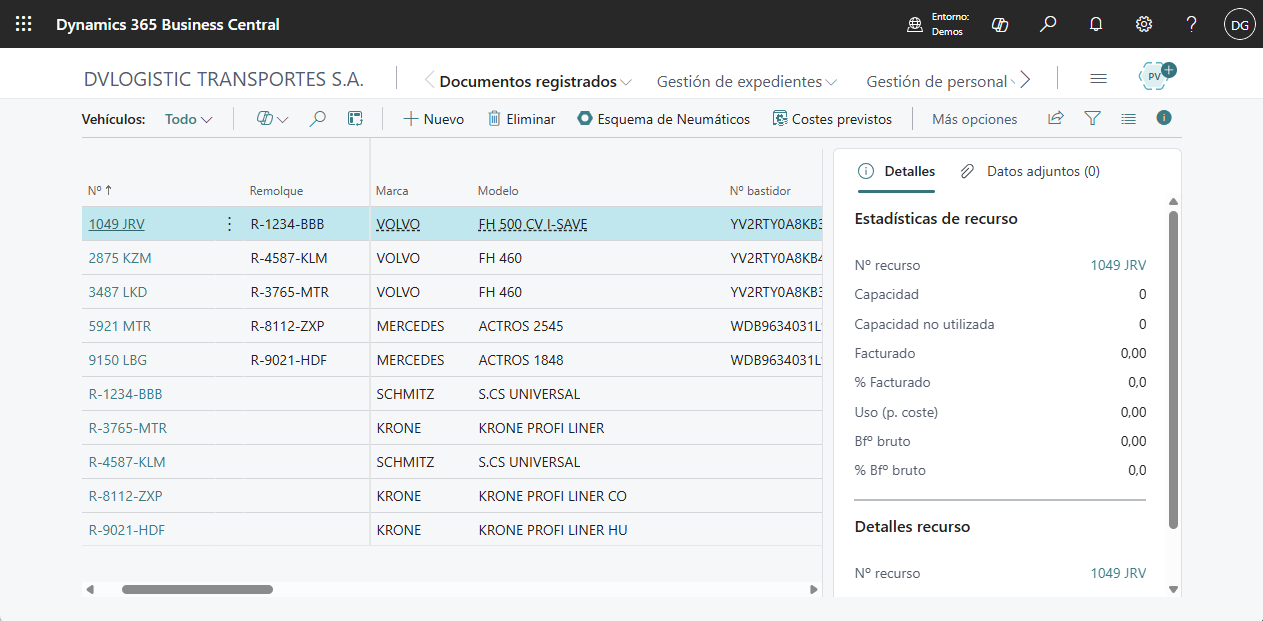The image size is (1263, 621).
Task: Open vehicle 5921 MTR record
Action: [x=120, y=326]
